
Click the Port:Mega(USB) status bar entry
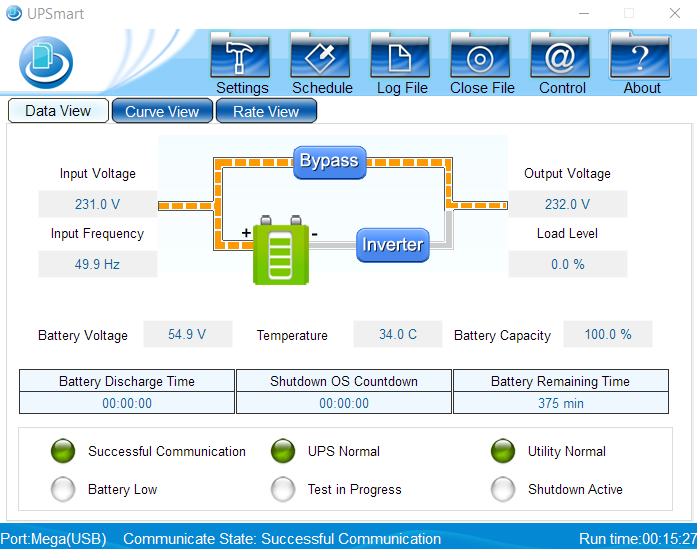pyautogui.click(x=53, y=539)
